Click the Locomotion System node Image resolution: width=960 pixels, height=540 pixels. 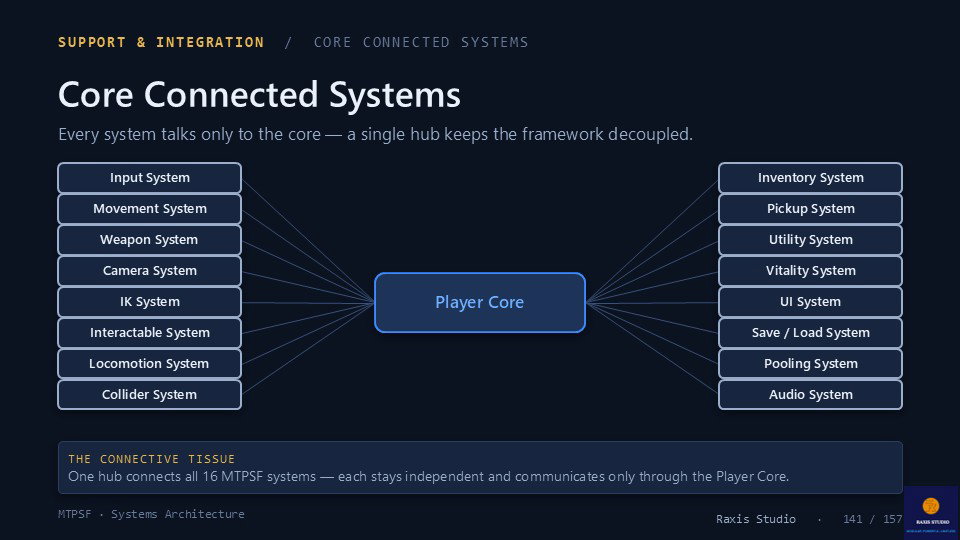click(x=149, y=364)
